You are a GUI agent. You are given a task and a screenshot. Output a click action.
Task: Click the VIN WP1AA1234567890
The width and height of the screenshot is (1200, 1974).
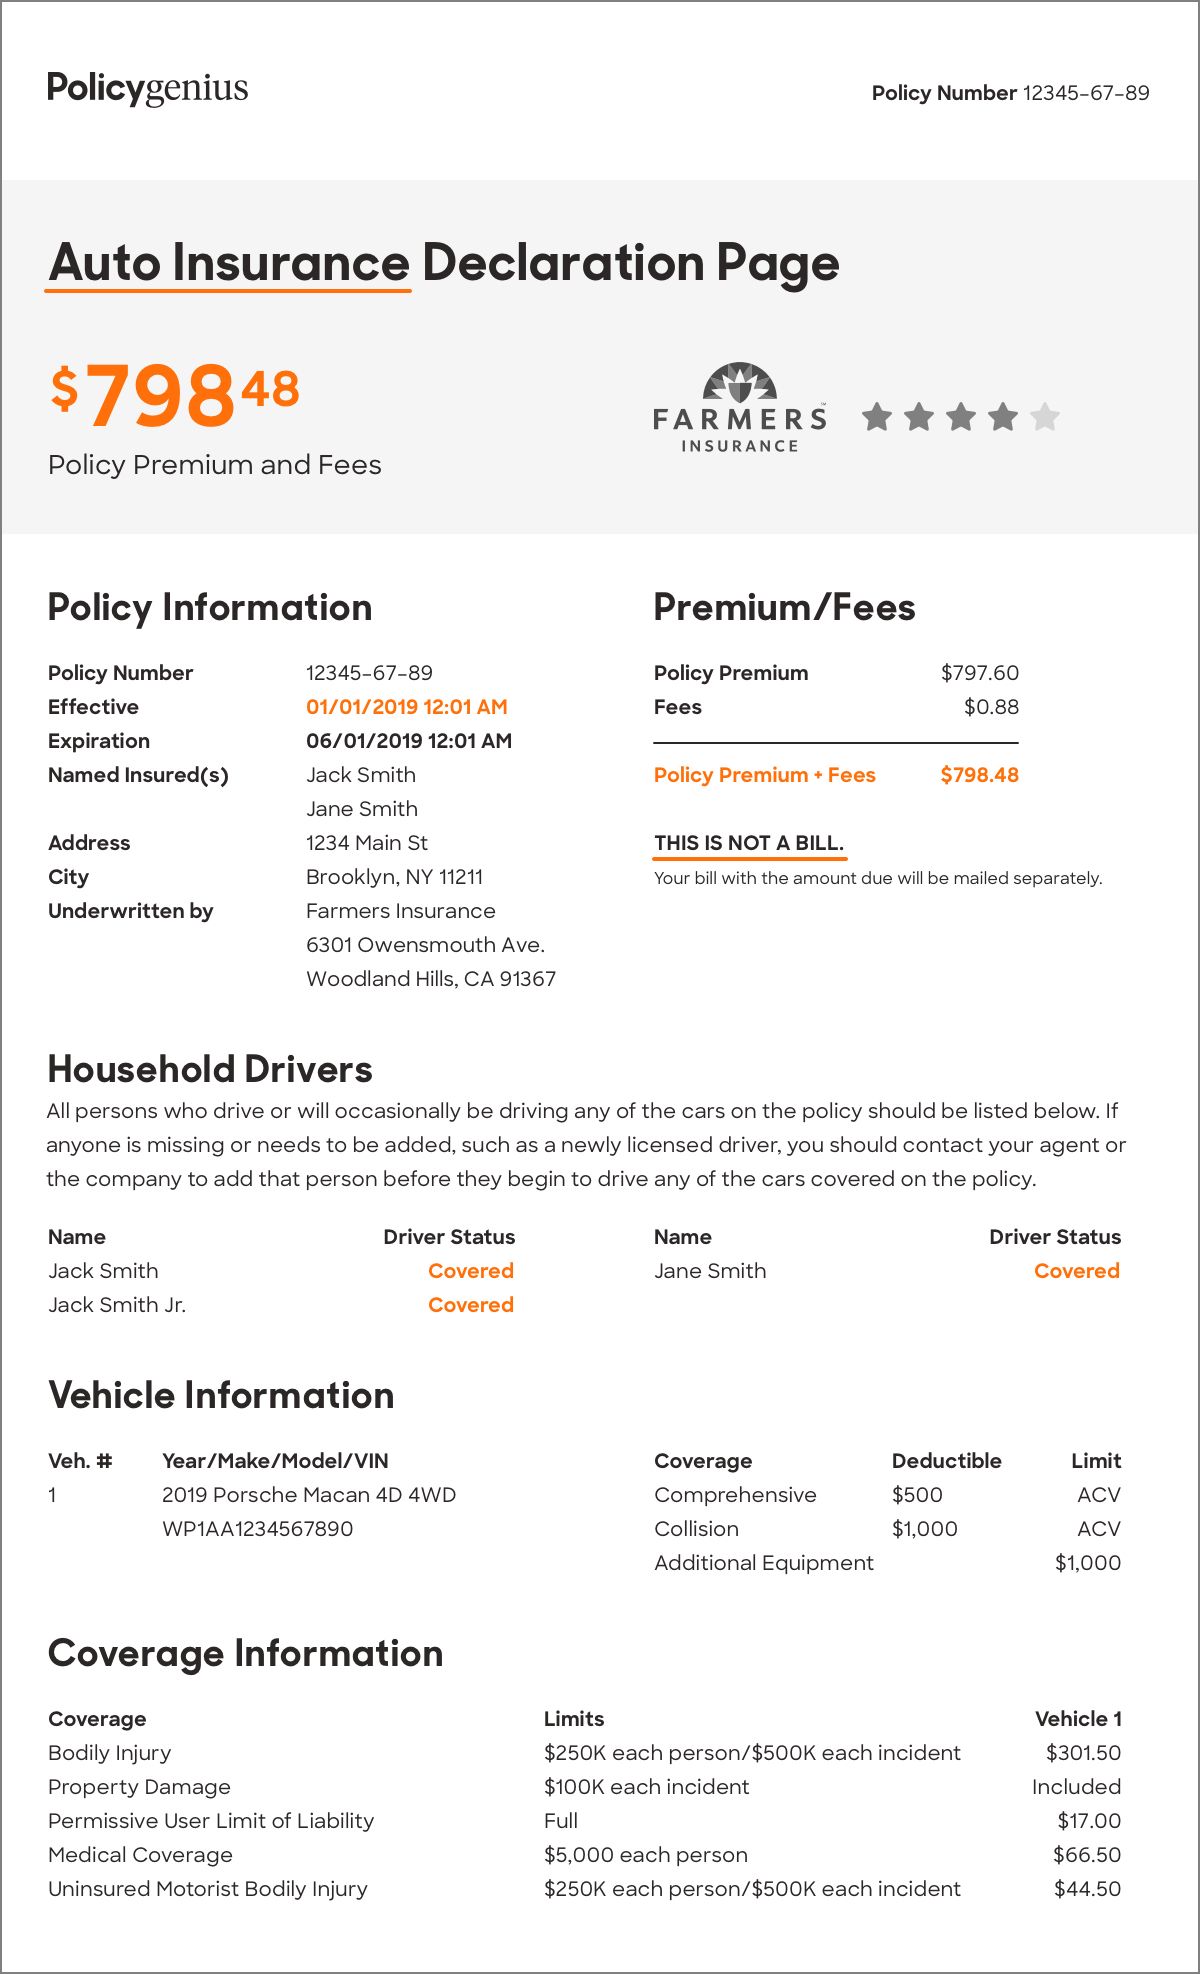258,1529
